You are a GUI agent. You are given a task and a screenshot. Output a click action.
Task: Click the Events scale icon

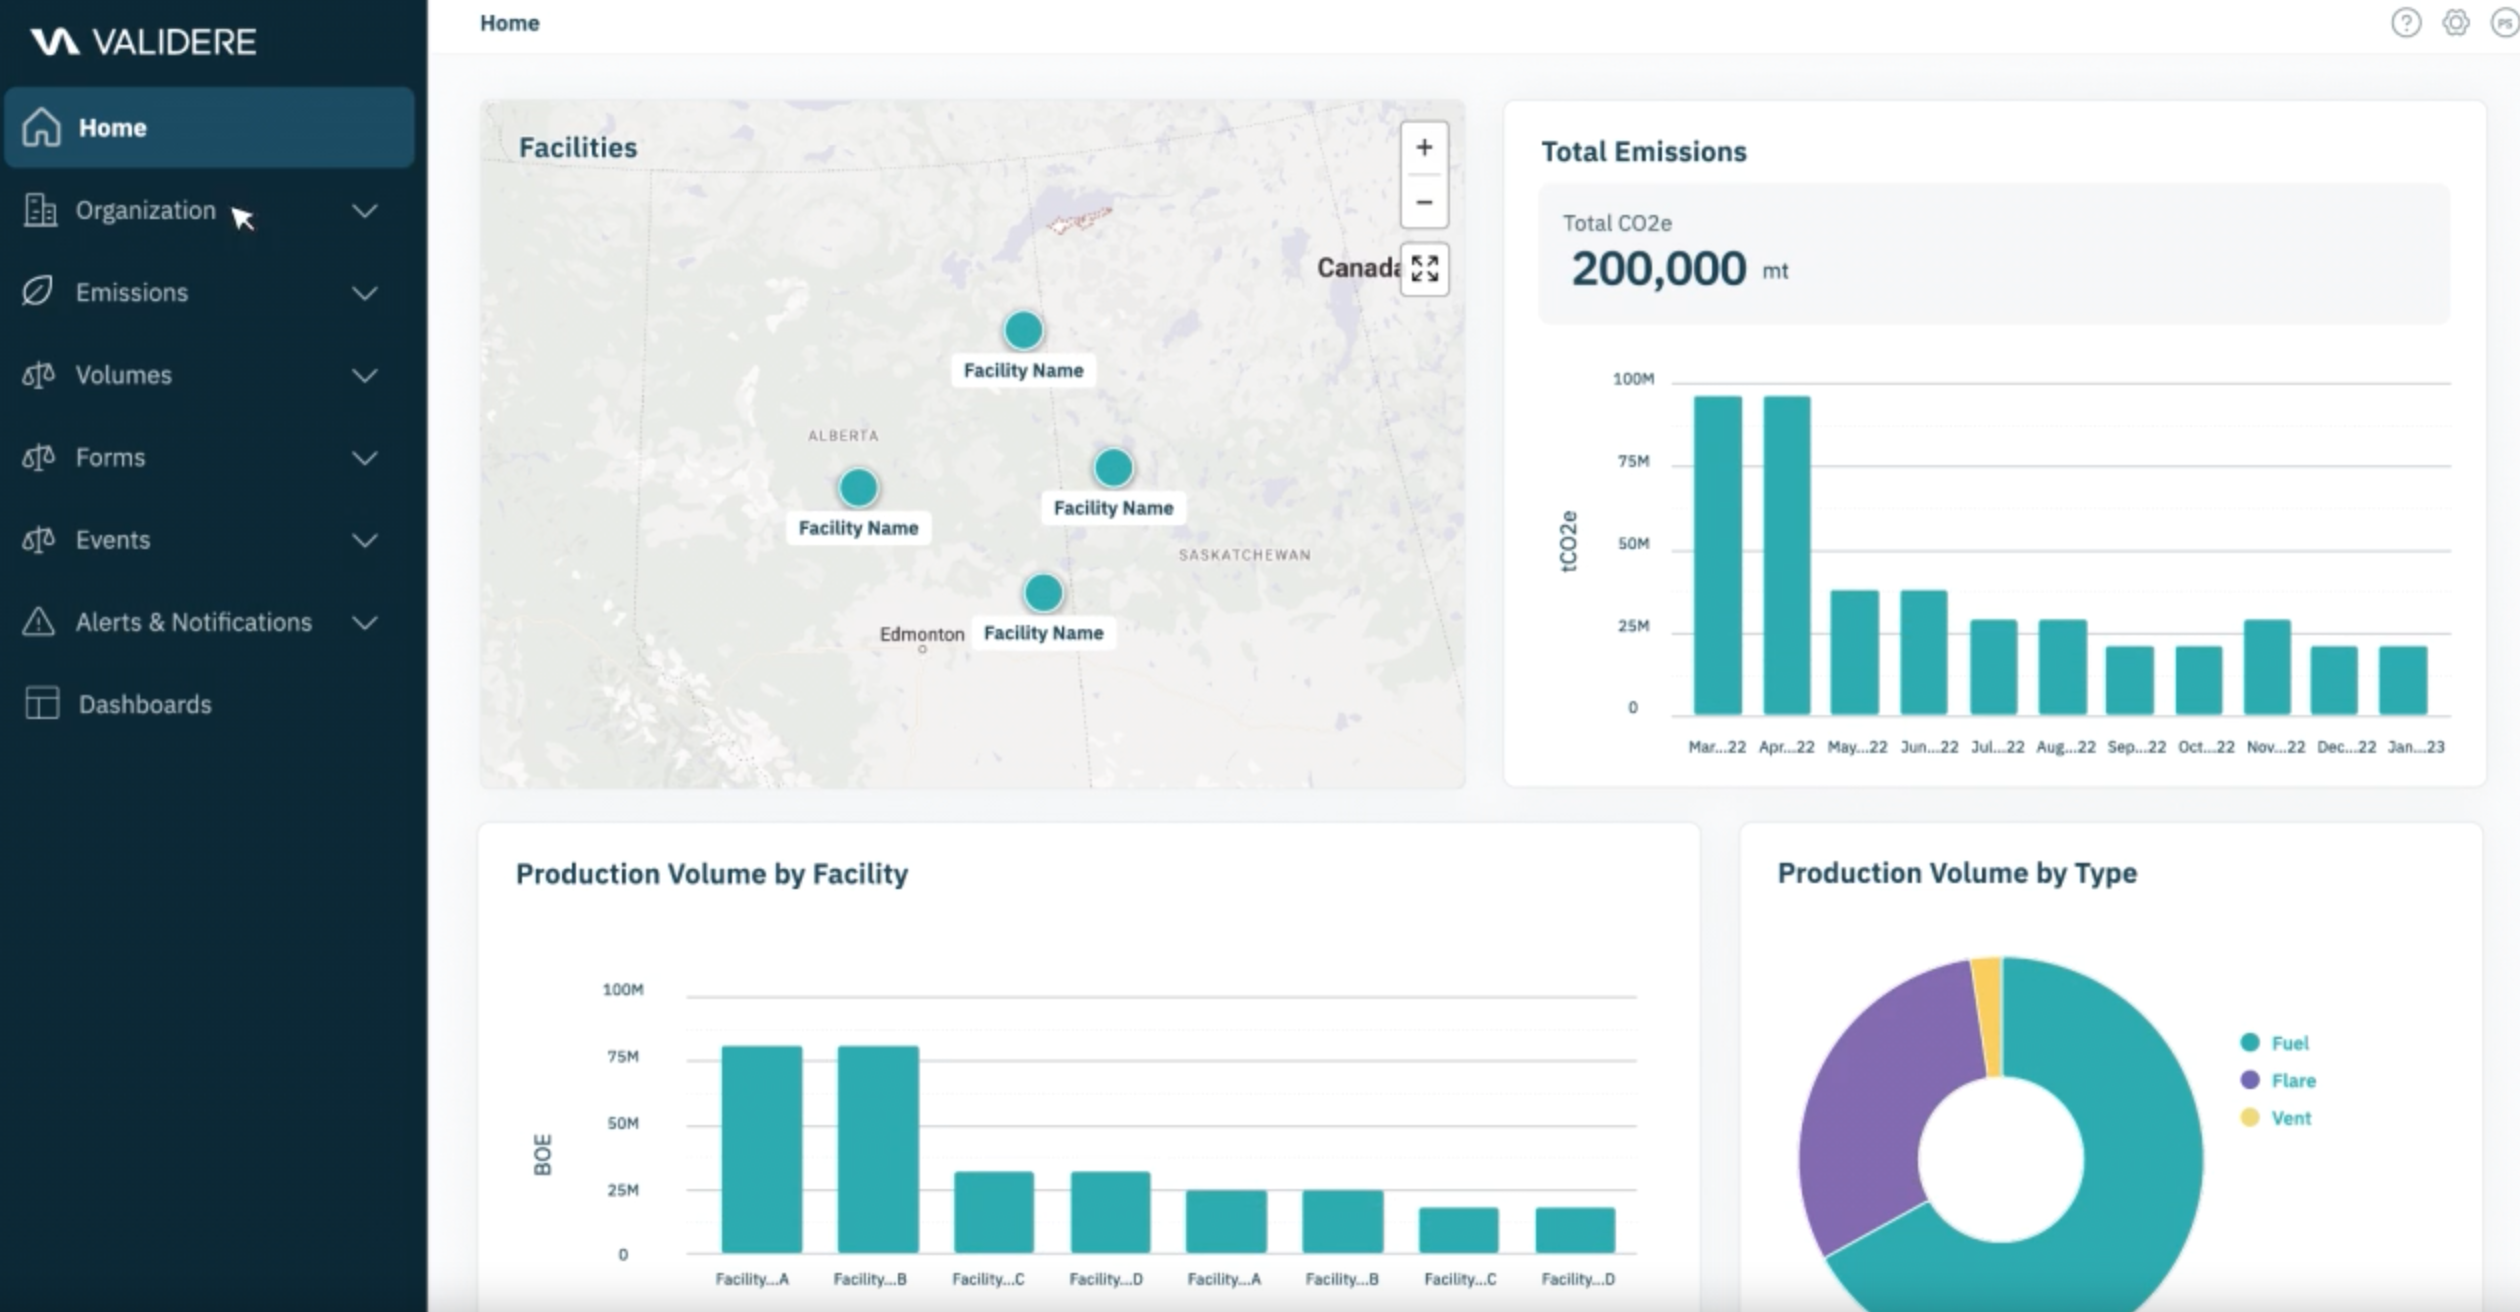(38, 540)
